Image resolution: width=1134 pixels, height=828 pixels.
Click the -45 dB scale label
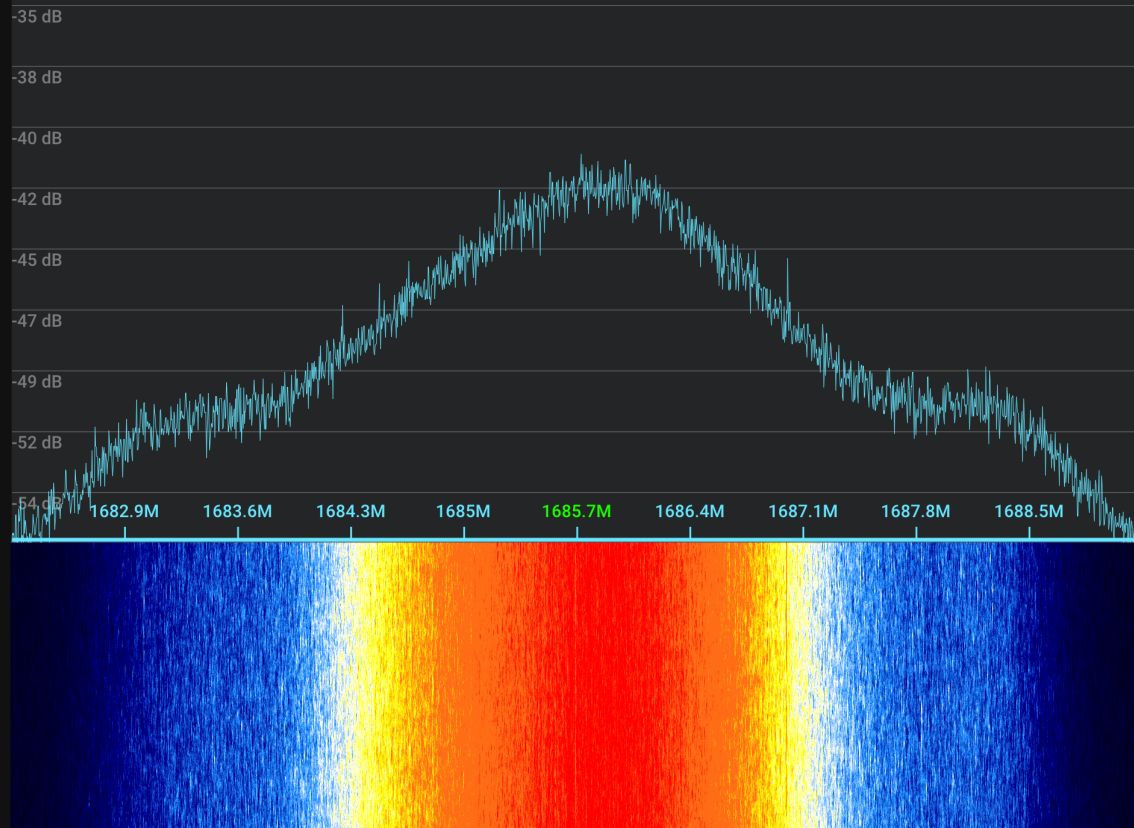coord(37,260)
